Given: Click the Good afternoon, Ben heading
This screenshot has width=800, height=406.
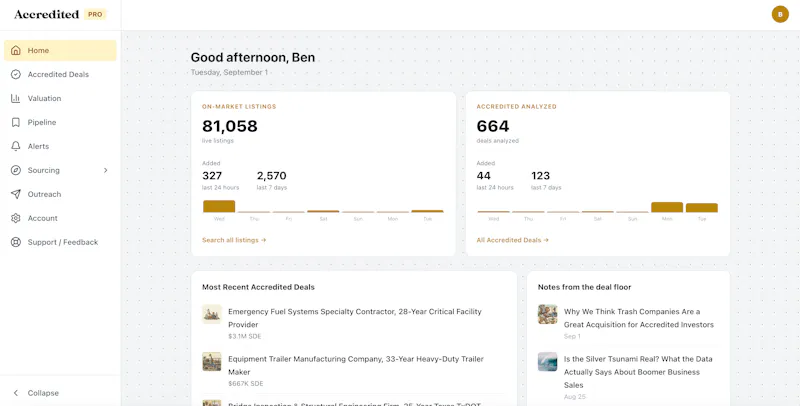Looking at the screenshot, I should pyautogui.click(x=253, y=57).
